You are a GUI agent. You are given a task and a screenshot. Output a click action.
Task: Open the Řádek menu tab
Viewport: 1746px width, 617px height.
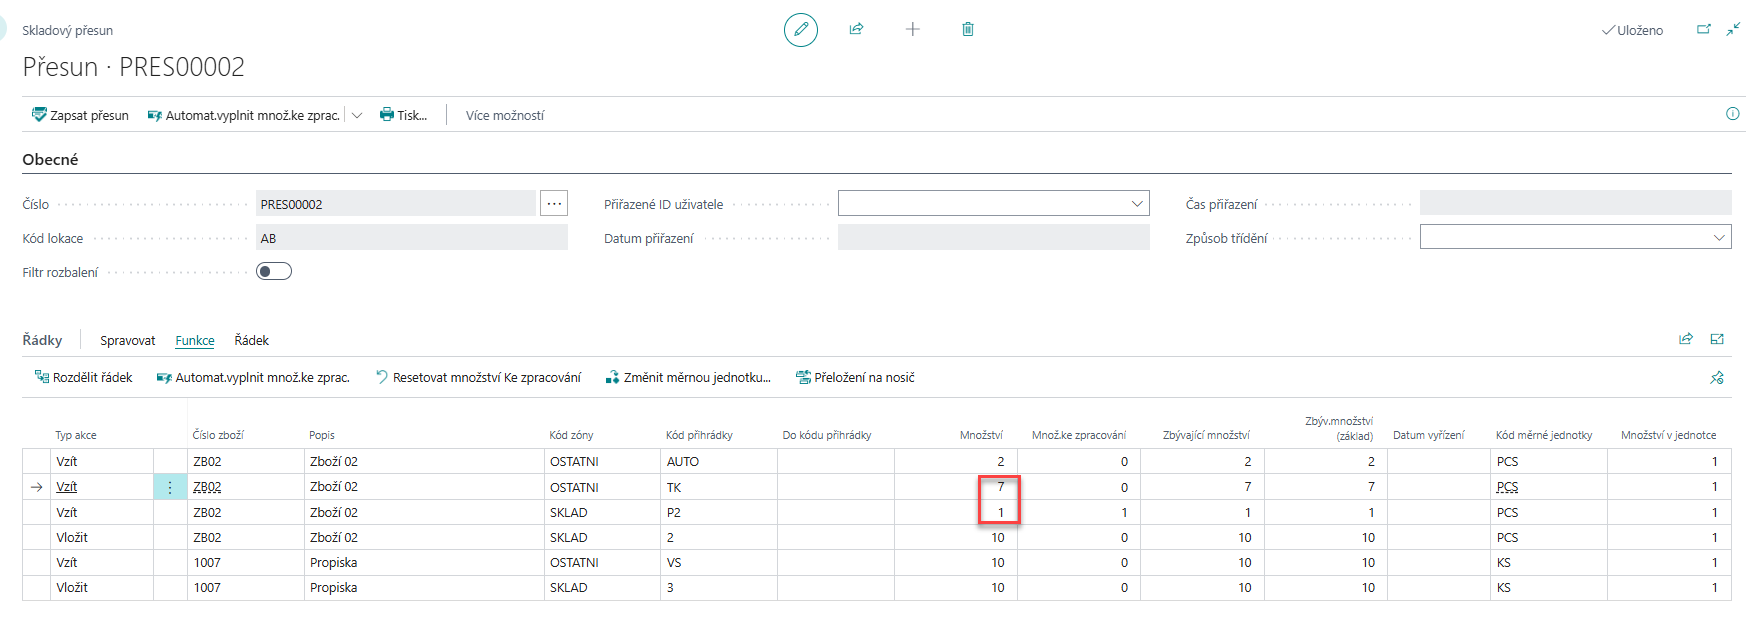251,341
